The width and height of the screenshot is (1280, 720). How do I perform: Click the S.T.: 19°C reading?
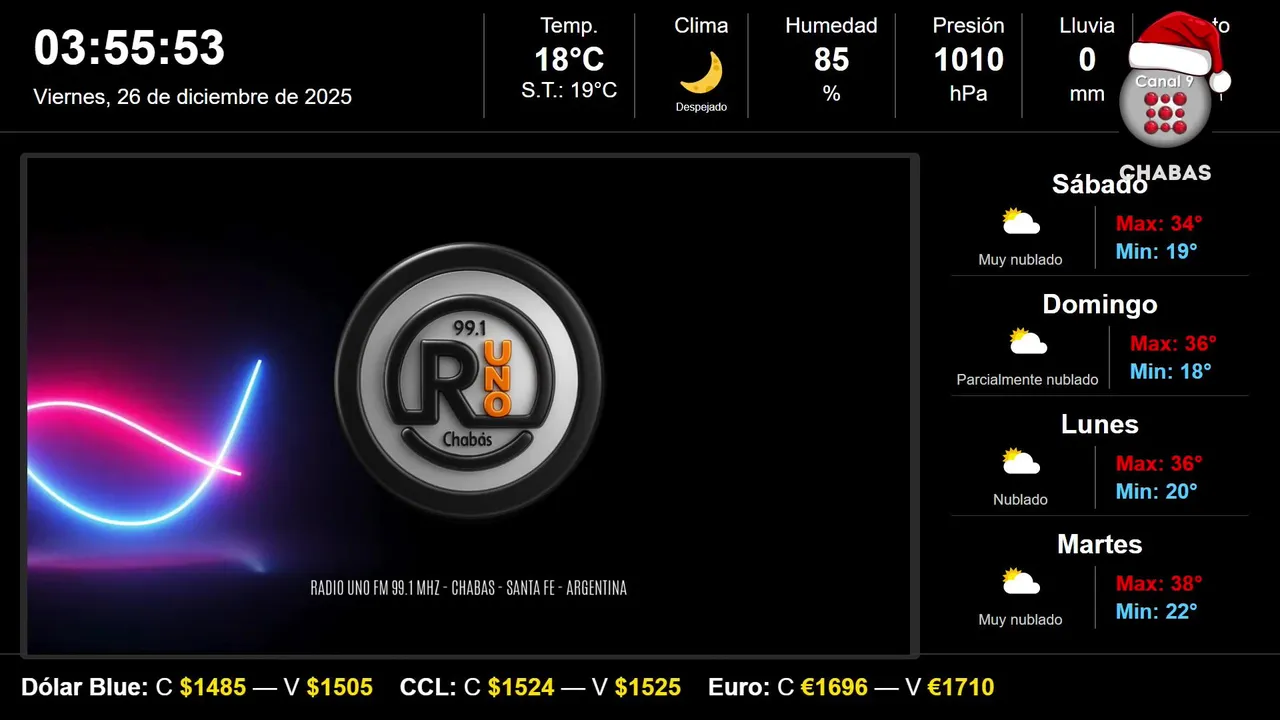tap(569, 91)
